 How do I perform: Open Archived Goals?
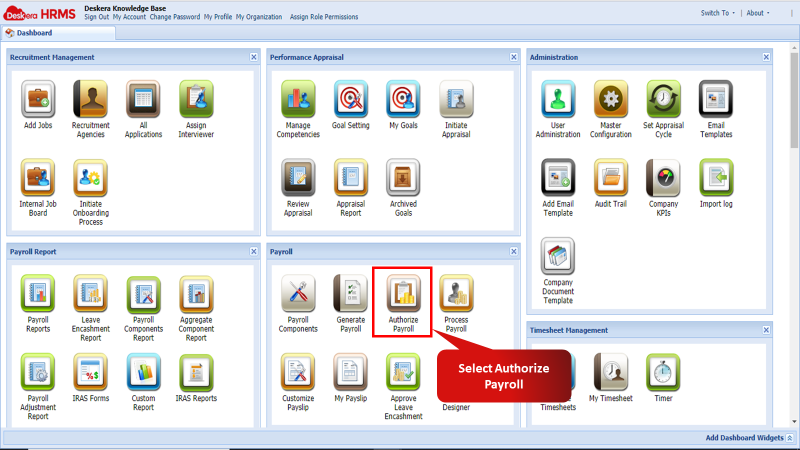click(x=403, y=178)
